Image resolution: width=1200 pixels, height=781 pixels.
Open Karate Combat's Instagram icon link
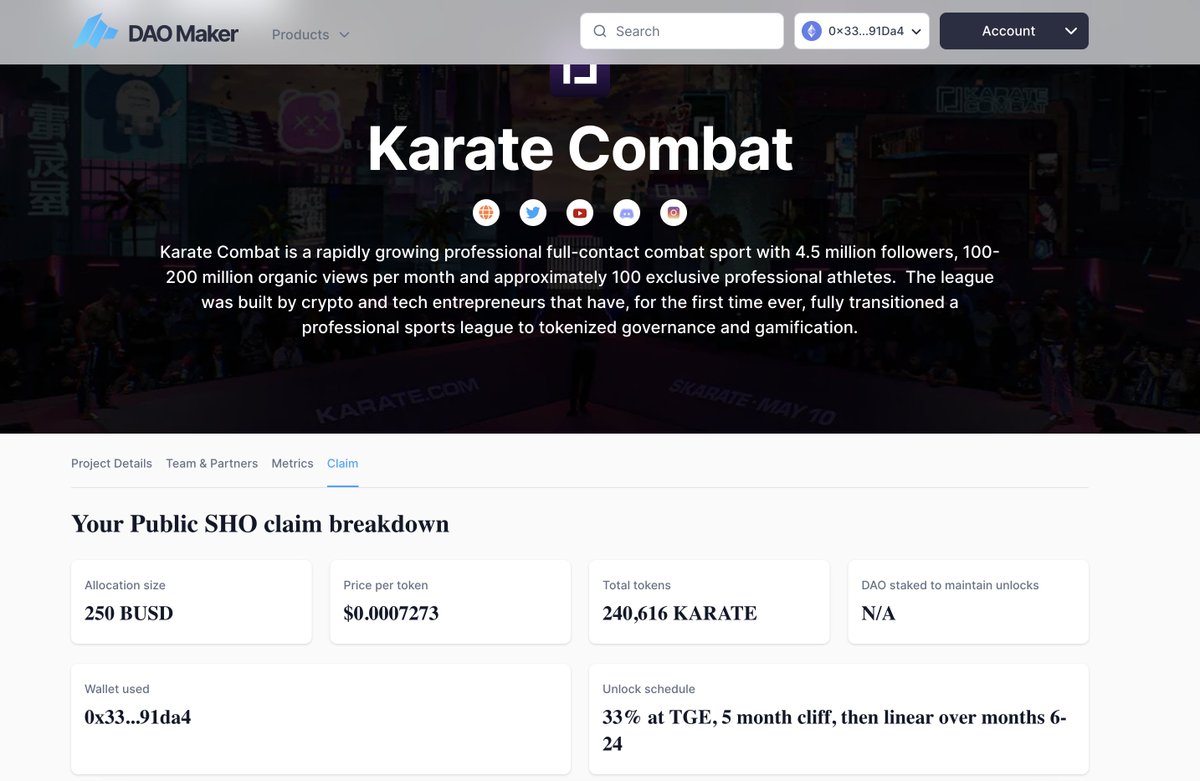[x=674, y=212]
